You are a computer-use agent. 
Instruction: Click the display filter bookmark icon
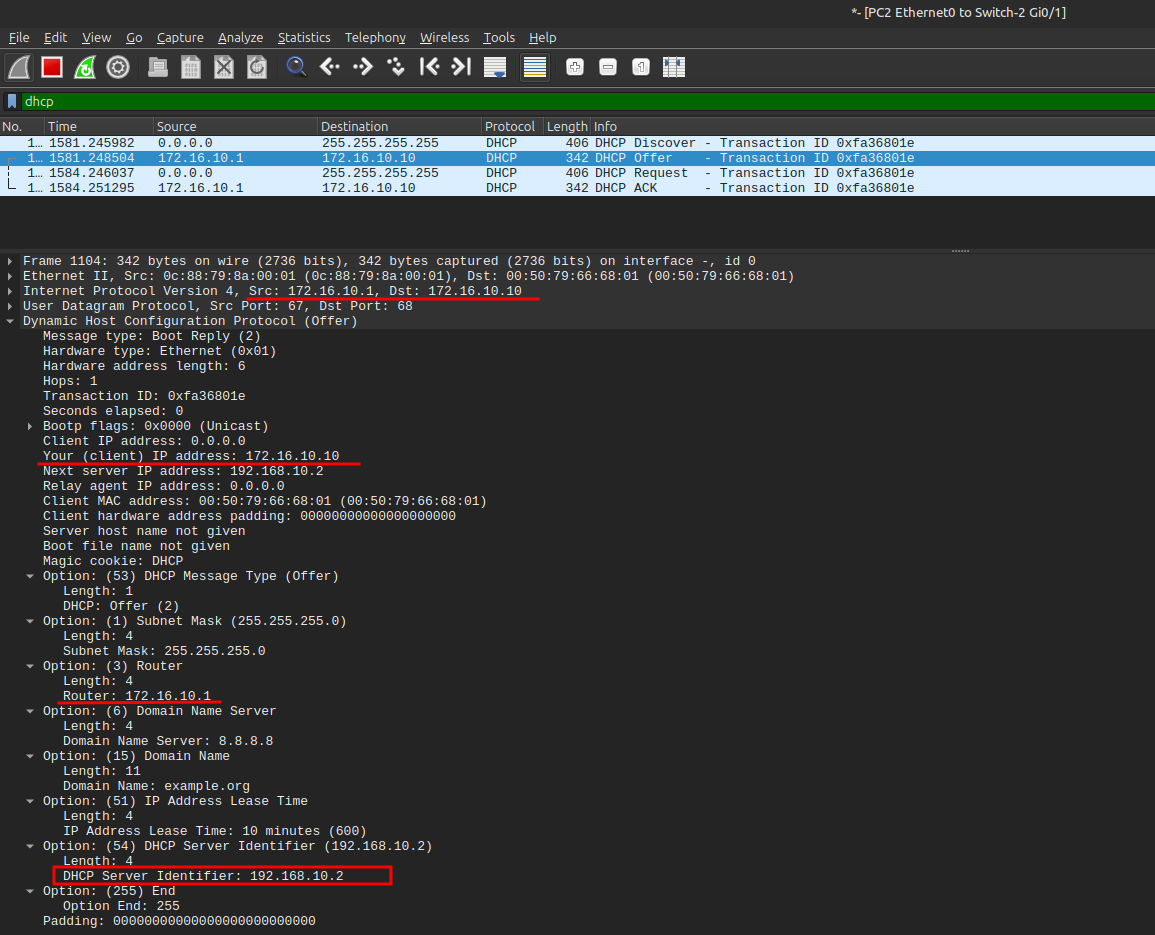click(12, 101)
